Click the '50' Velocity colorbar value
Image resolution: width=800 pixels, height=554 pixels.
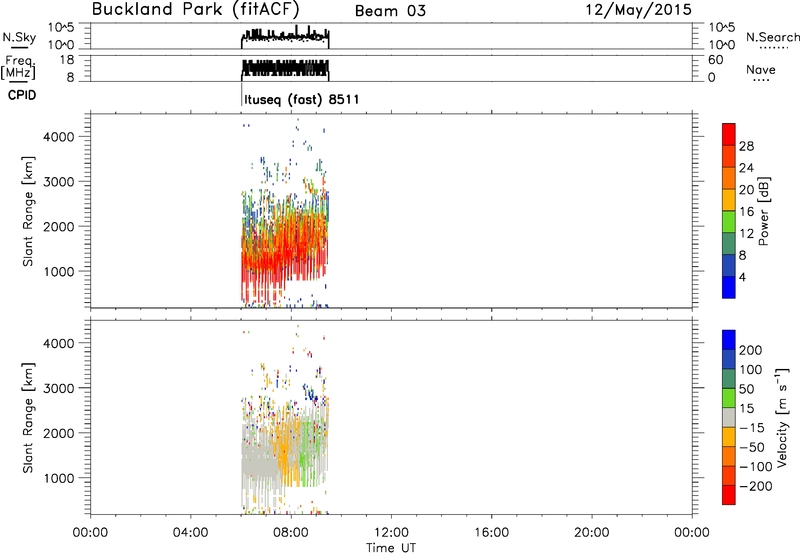point(746,389)
